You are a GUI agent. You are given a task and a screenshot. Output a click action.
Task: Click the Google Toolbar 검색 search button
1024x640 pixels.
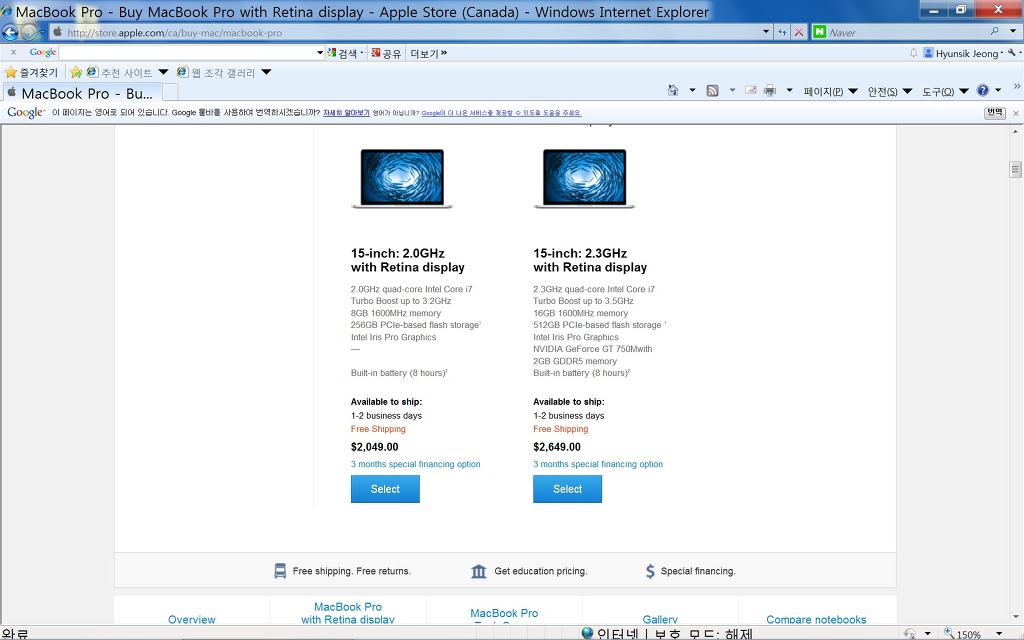344,53
